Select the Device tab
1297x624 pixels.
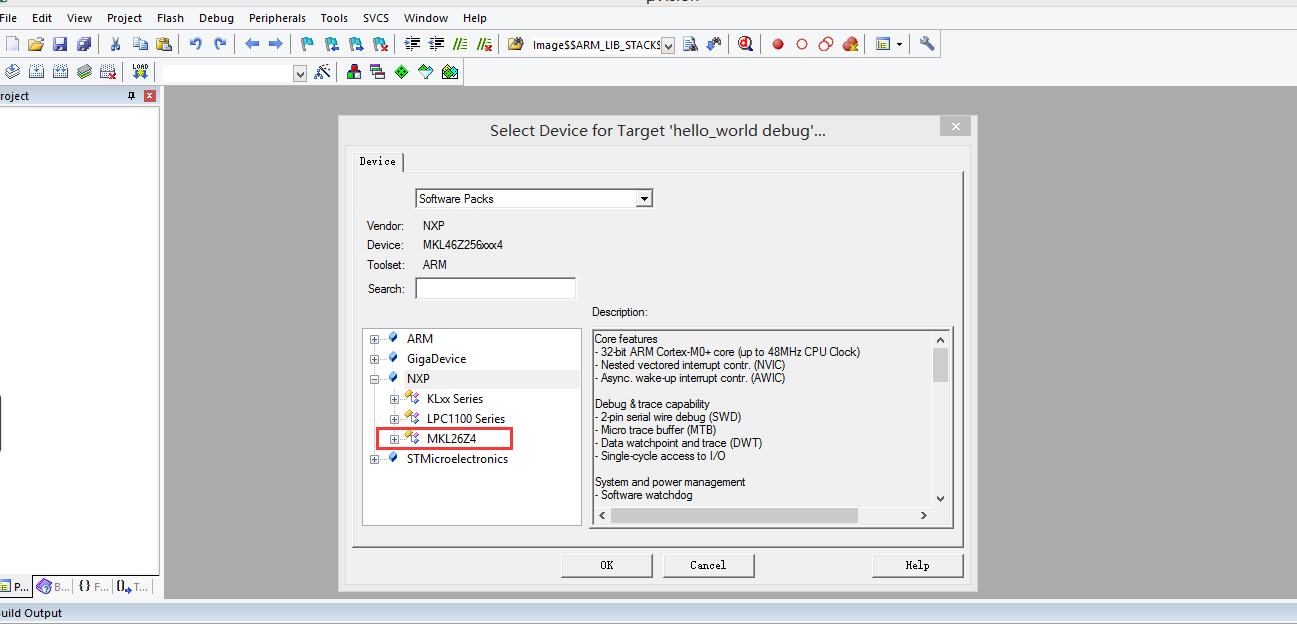(378, 161)
